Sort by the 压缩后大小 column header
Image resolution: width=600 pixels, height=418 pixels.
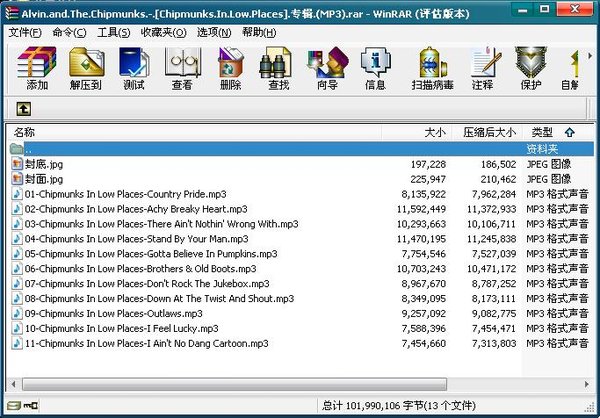coord(487,133)
